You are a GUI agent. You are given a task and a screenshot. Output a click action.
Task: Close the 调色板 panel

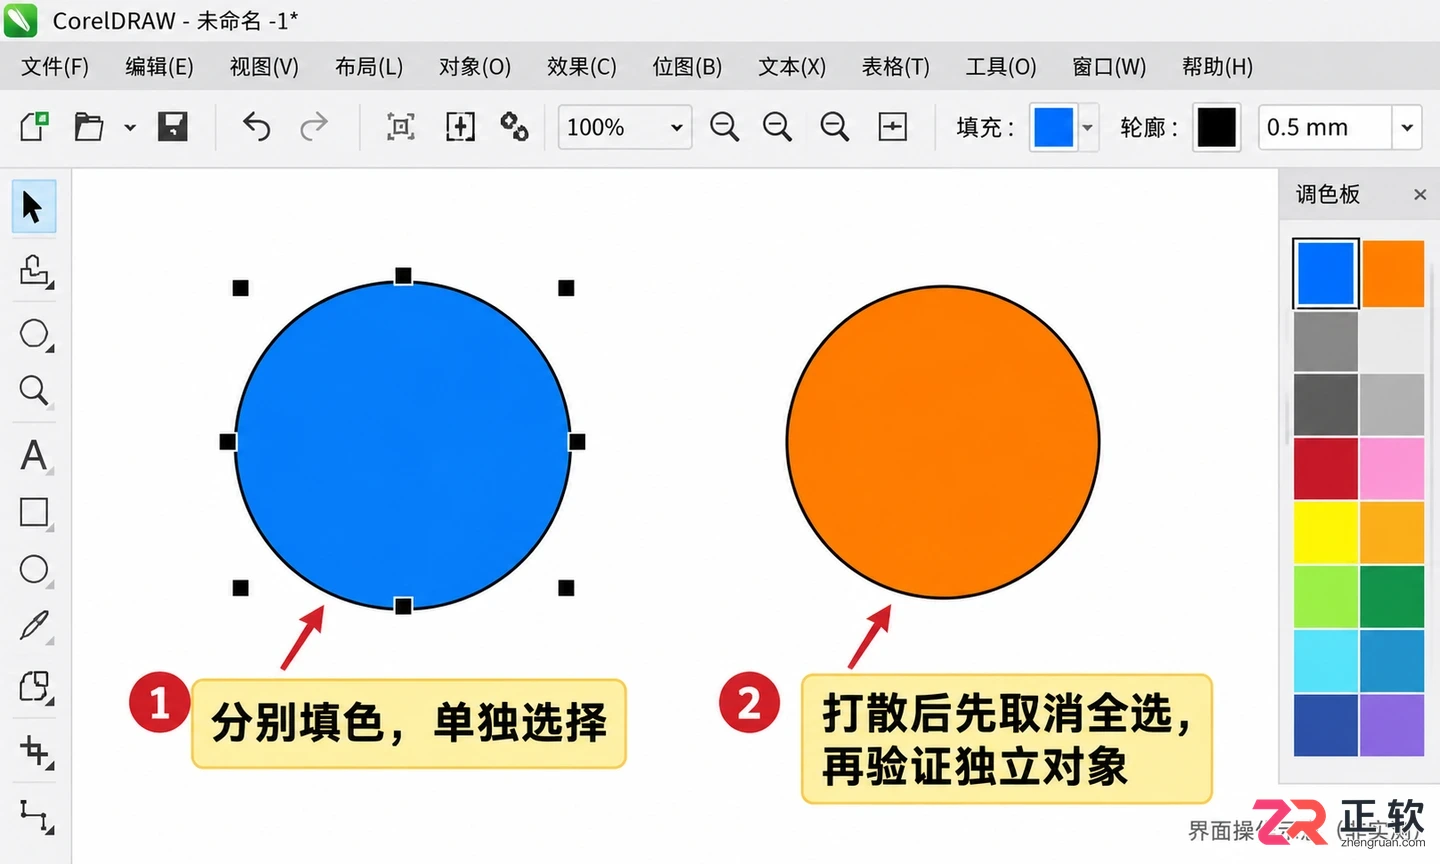coord(1420,195)
